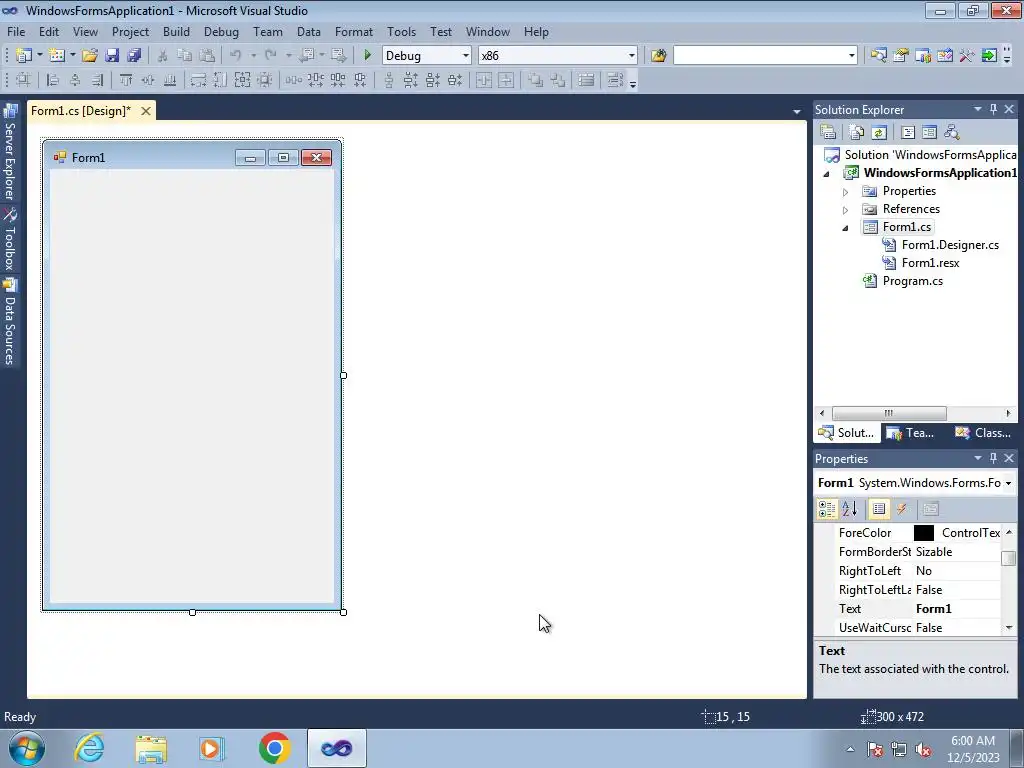Toggle auto-hide pin on Solution Explorer
The width and height of the screenshot is (1024, 768).
993,109
